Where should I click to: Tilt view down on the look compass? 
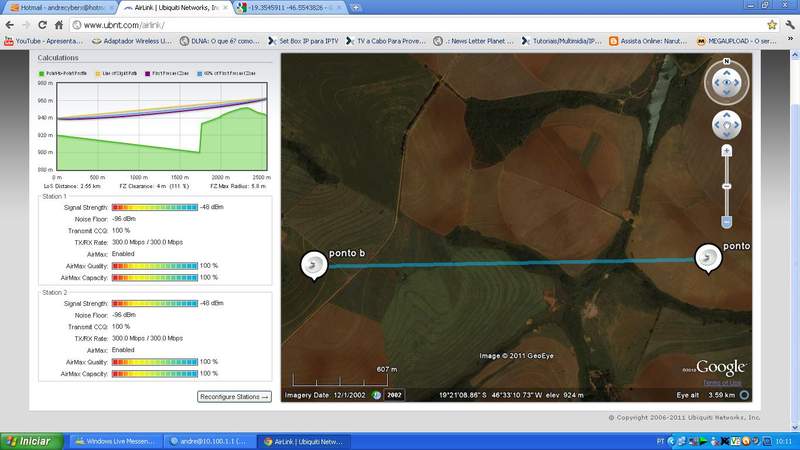pos(727,92)
